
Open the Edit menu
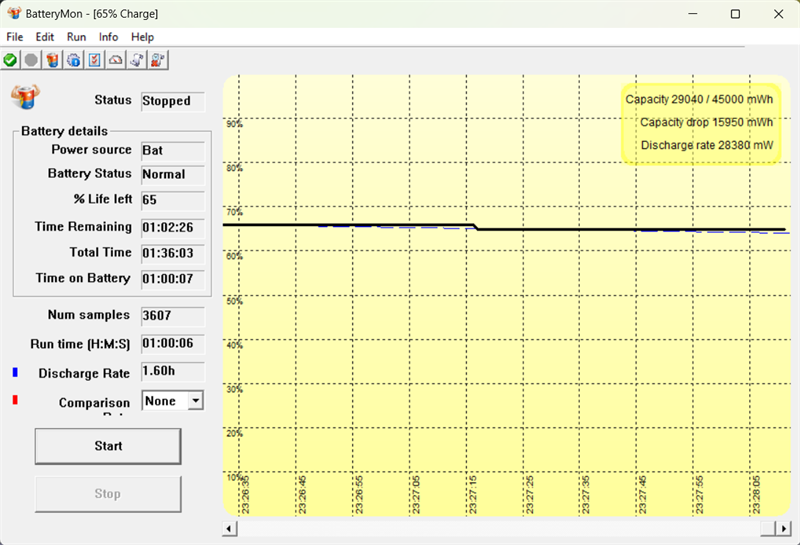pos(44,37)
